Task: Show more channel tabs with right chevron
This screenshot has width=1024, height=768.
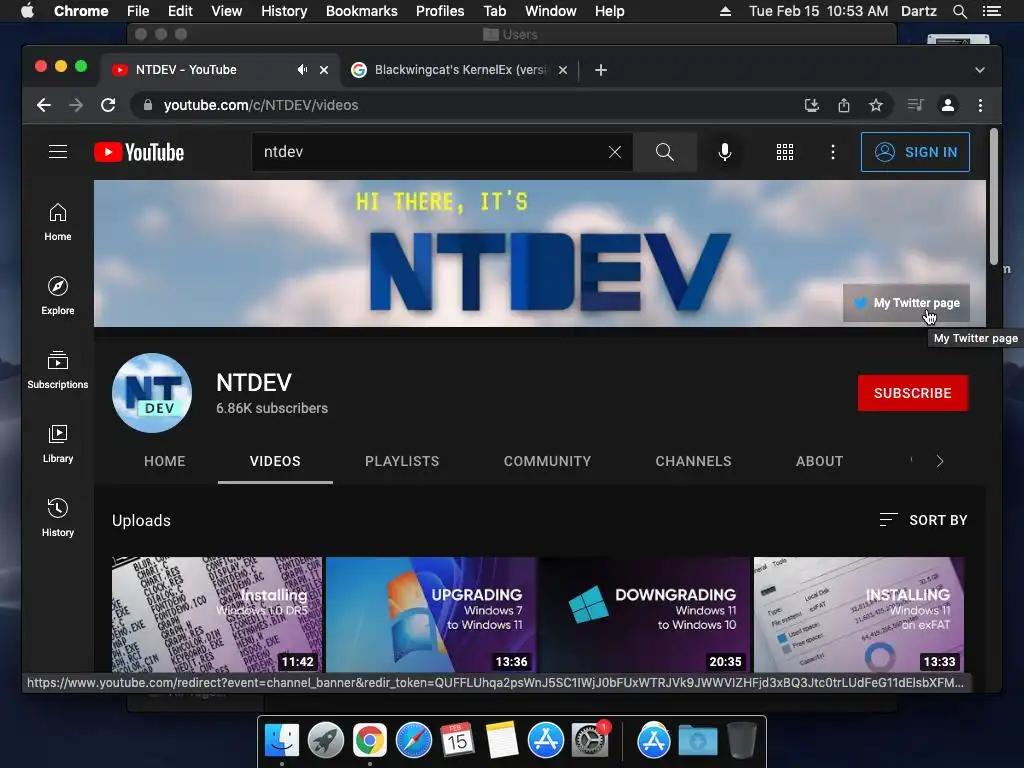Action: click(x=940, y=461)
